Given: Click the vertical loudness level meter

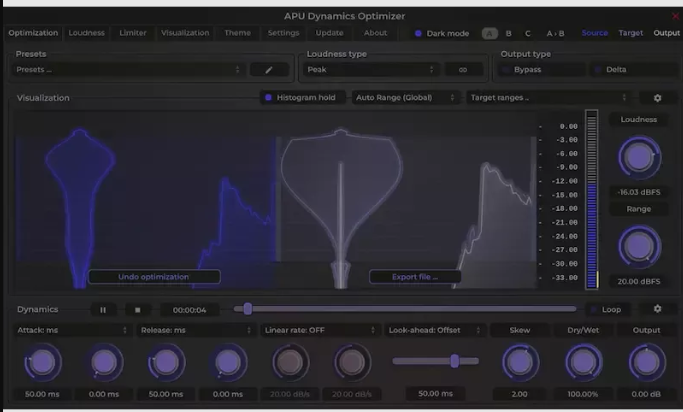Looking at the screenshot, I should pos(592,199).
